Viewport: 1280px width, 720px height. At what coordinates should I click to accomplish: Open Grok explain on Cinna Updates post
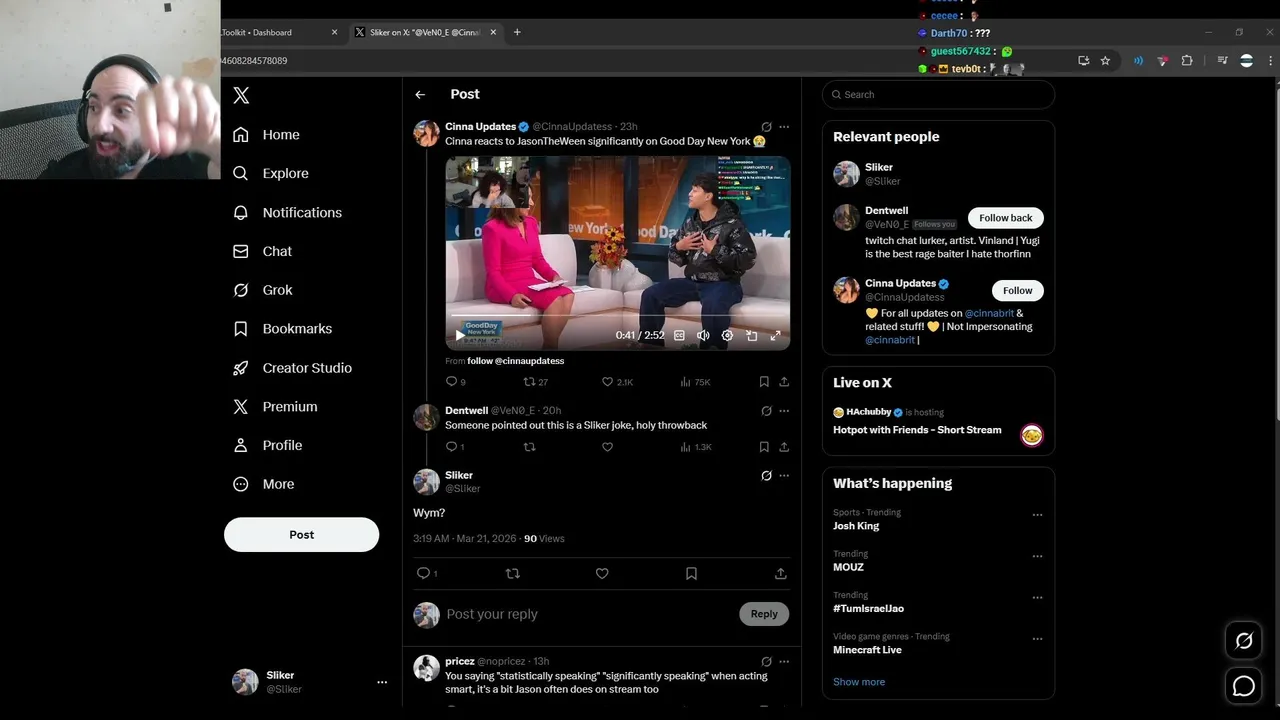(766, 127)
